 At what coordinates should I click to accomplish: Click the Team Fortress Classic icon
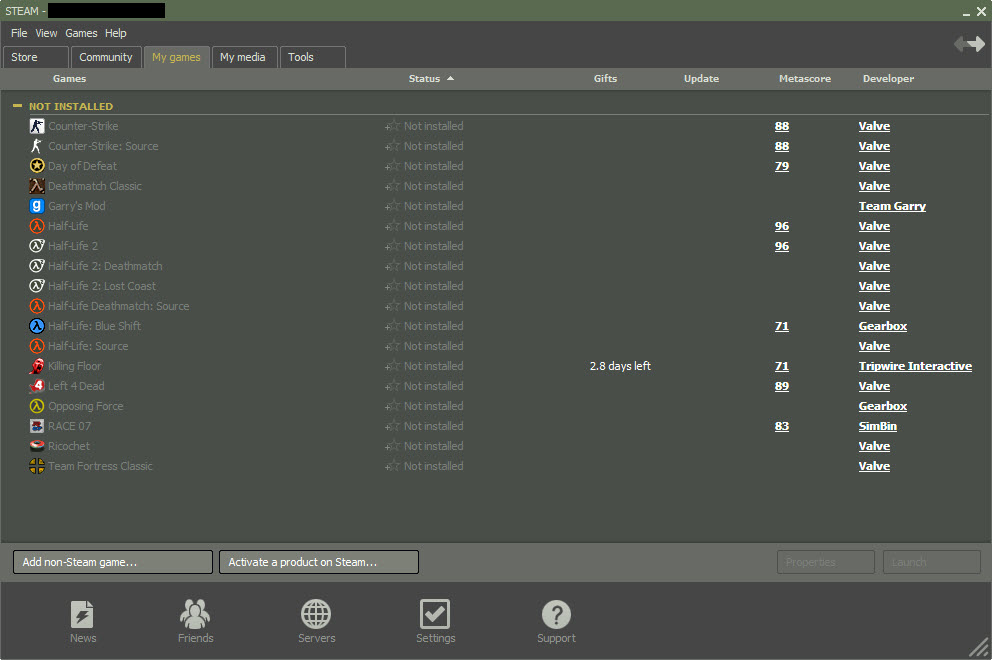pyautogui.click(x=37, y=466)
